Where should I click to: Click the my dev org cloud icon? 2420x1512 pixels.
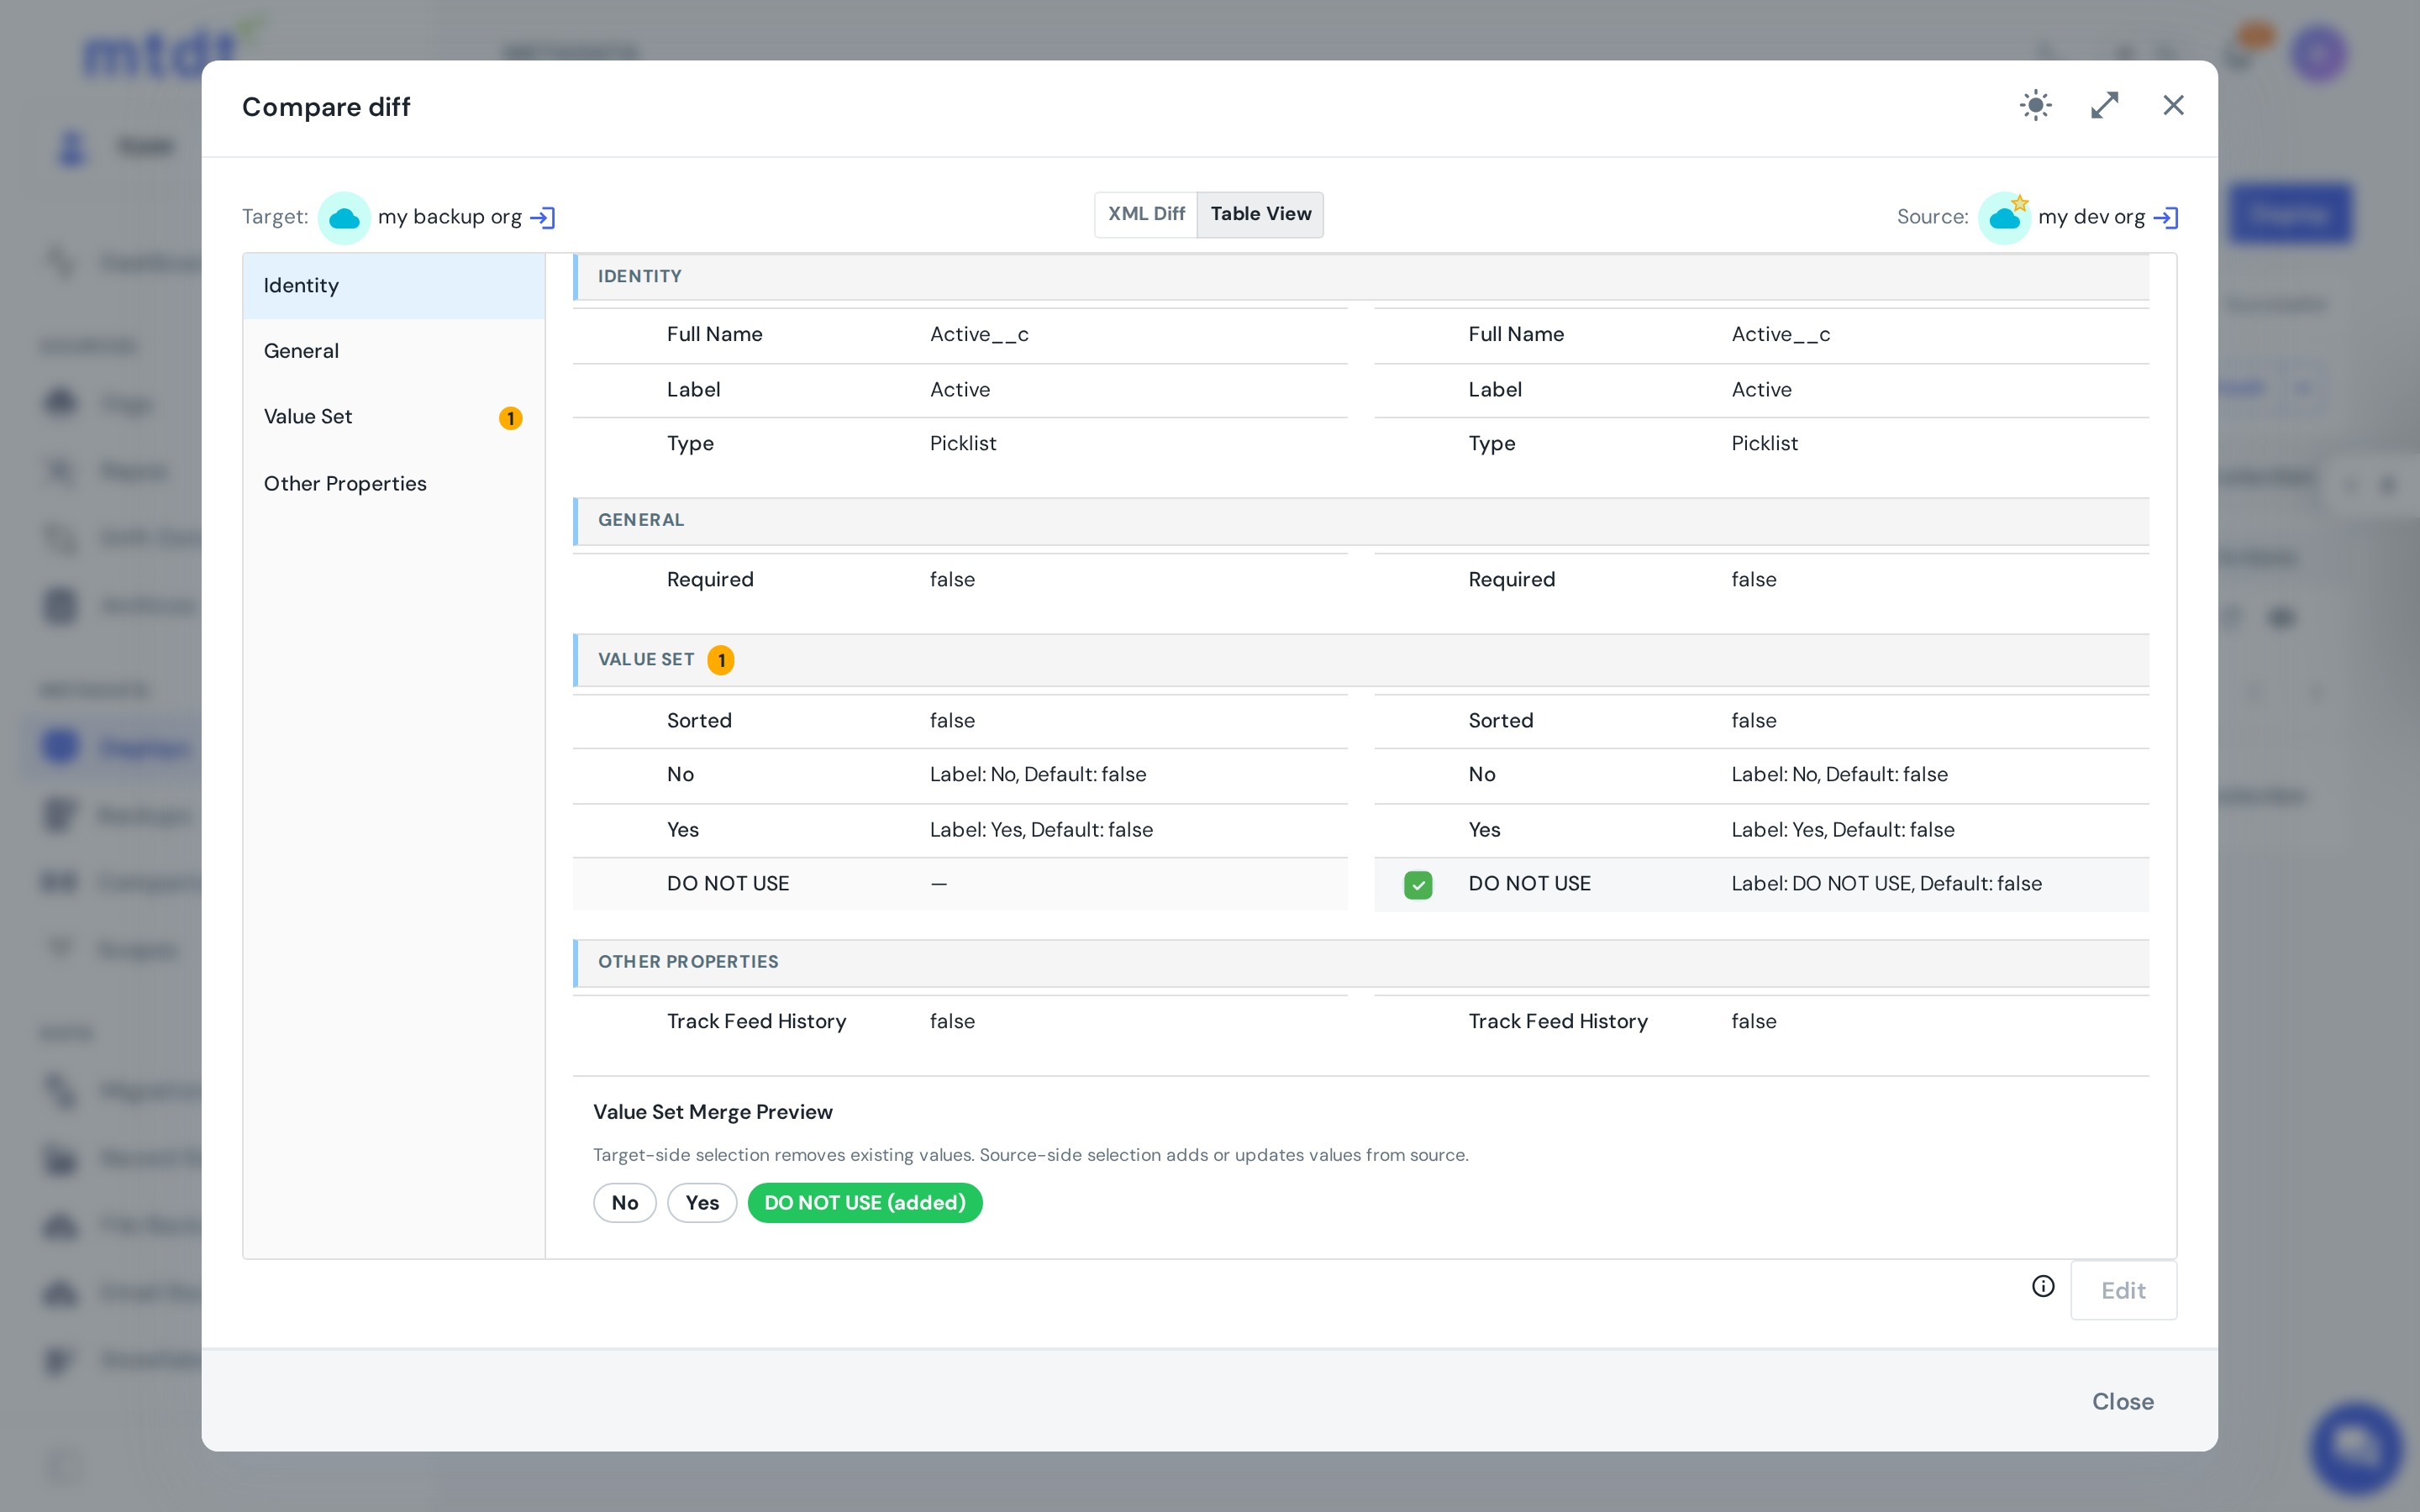[x=2005, y=217]
